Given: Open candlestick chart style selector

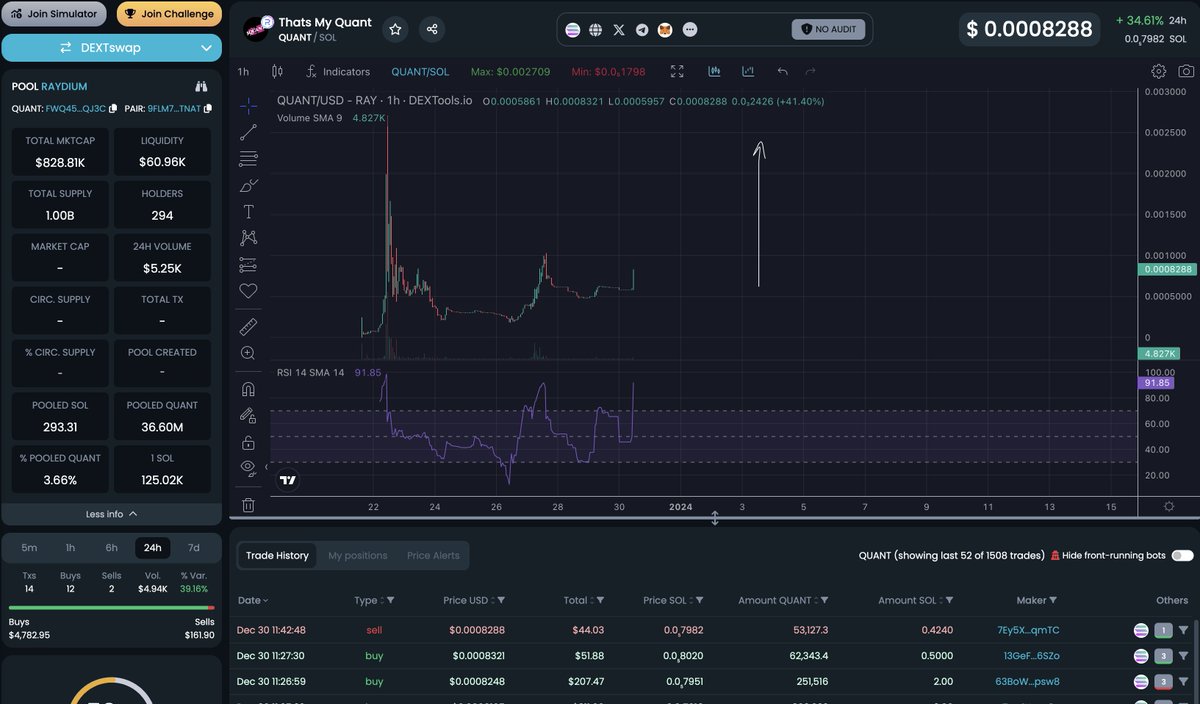Looking at the screenshot, I should (278, 72).
